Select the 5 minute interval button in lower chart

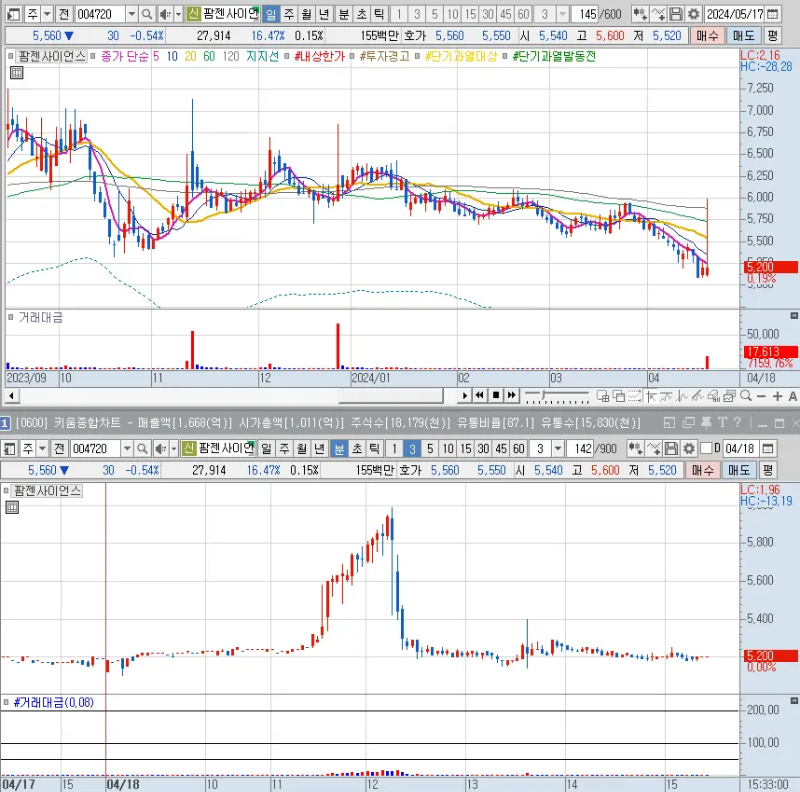coord(430,449)
